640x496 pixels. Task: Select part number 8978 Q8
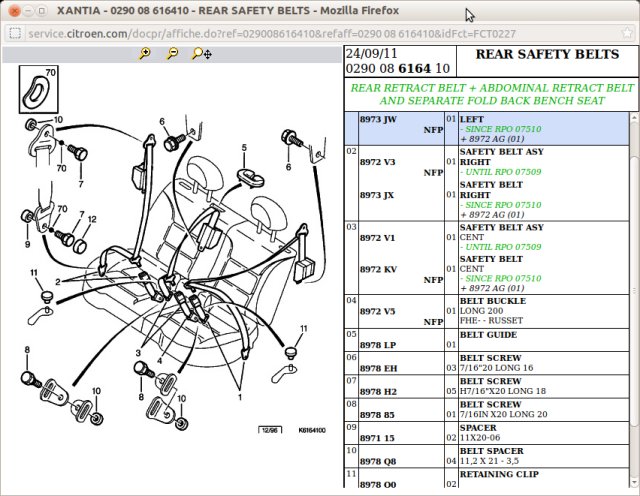tap(378, 461)
